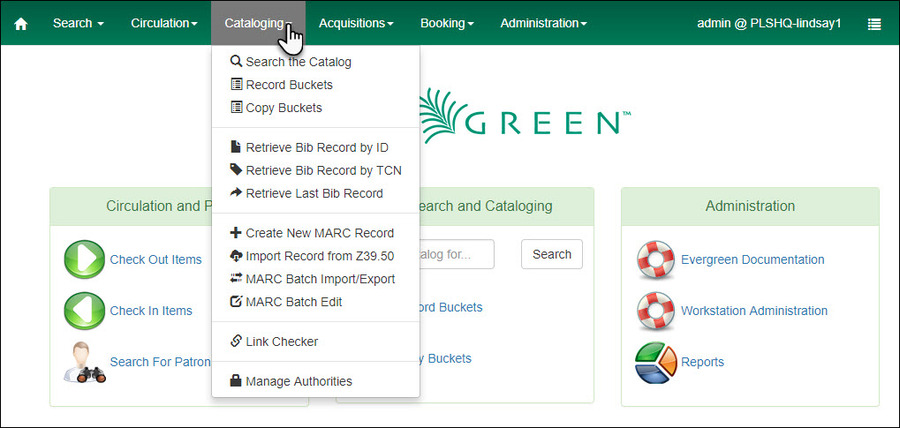Viewport: 900px width, 428px height.
Task: Click the transfer icon beside MARC Batch Import/Export
Action: 236,278
